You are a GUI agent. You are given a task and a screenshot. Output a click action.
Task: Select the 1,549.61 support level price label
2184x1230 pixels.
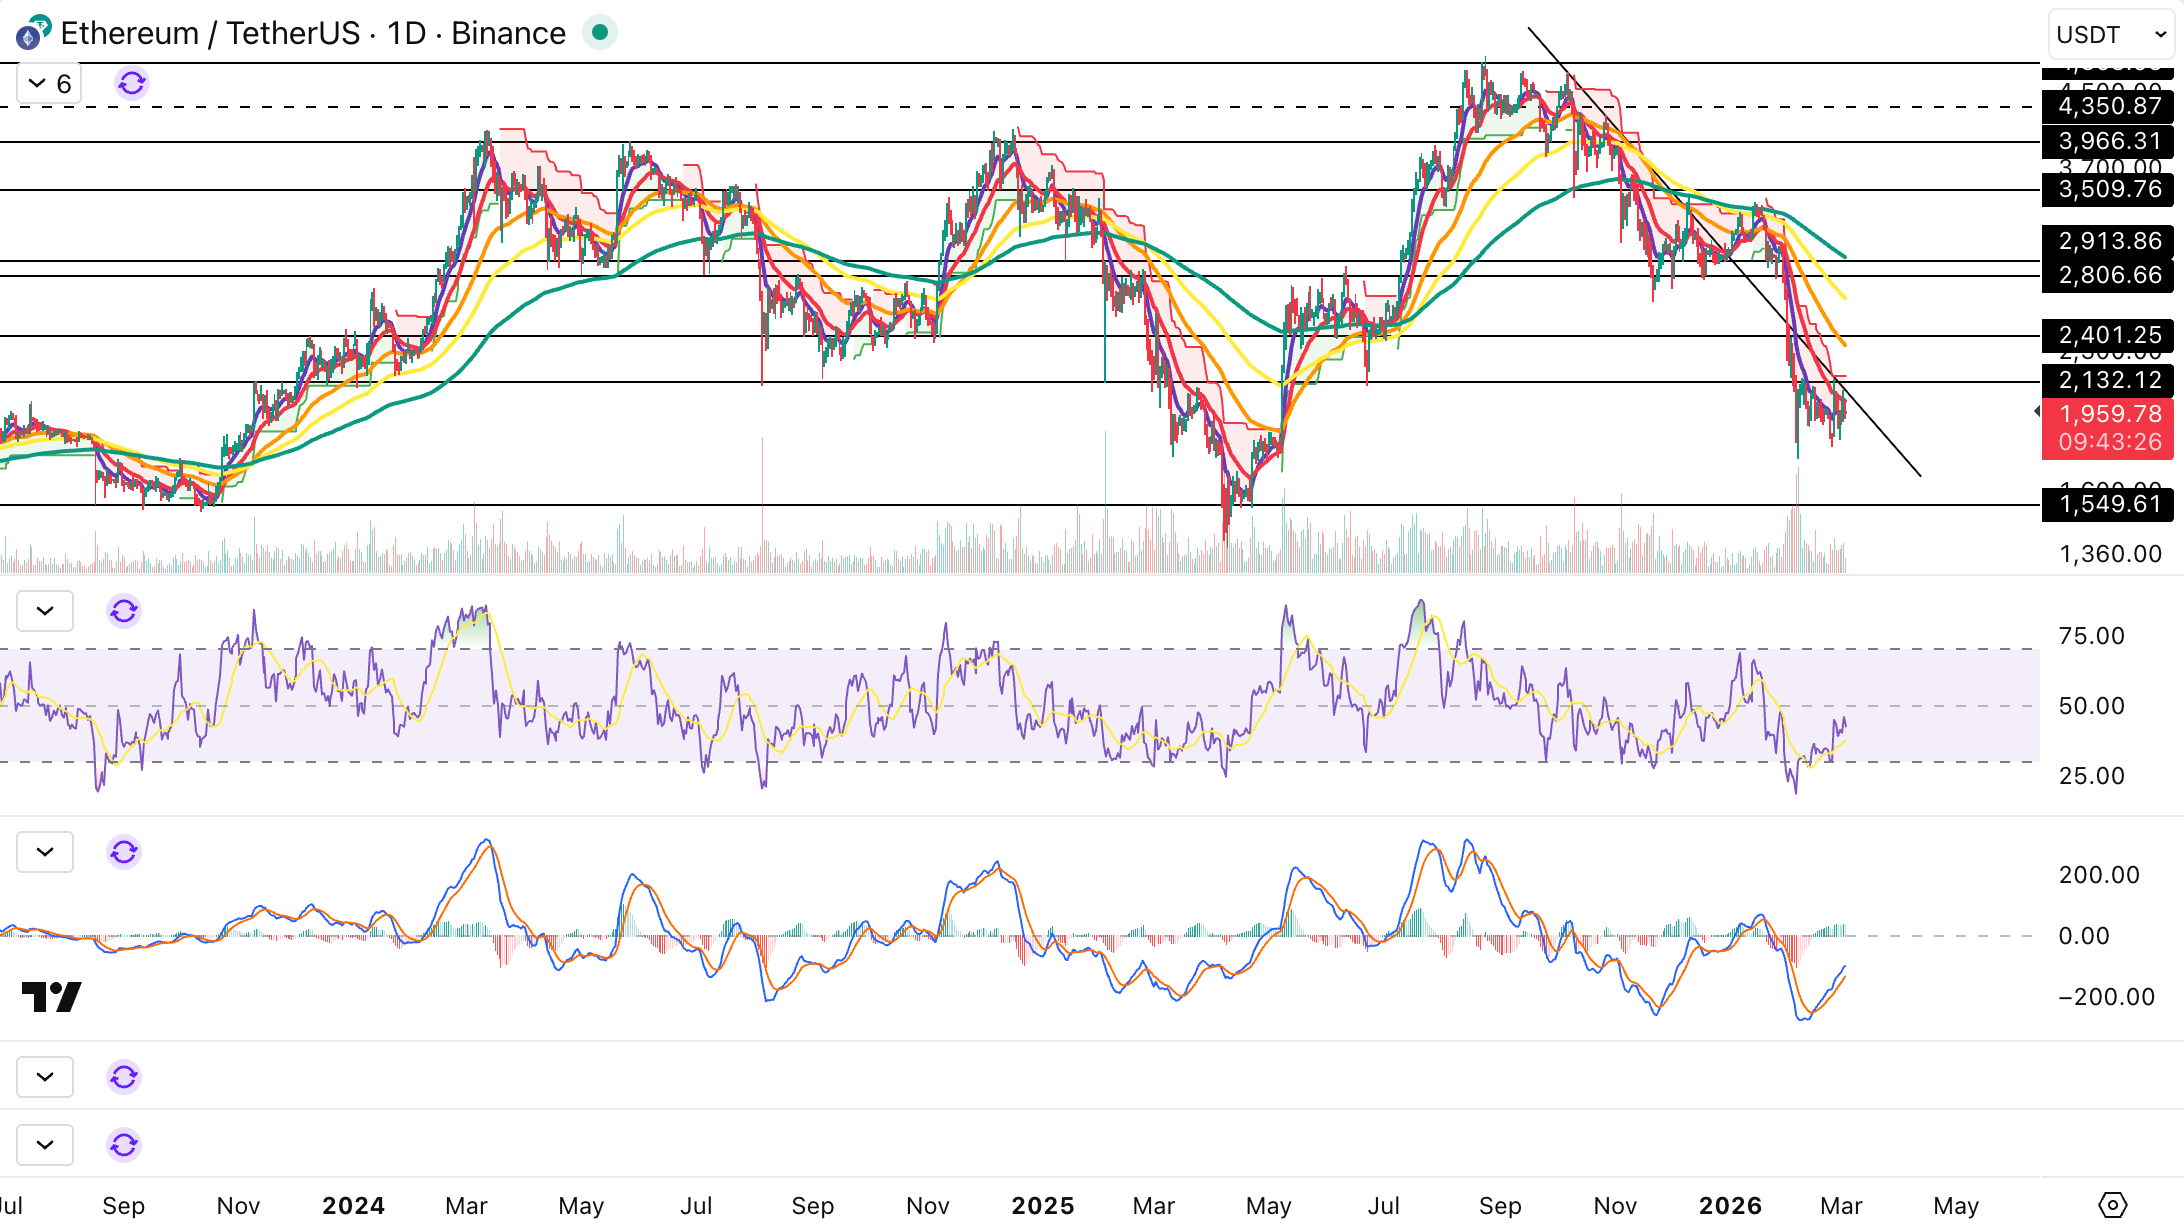point(2108,504)
